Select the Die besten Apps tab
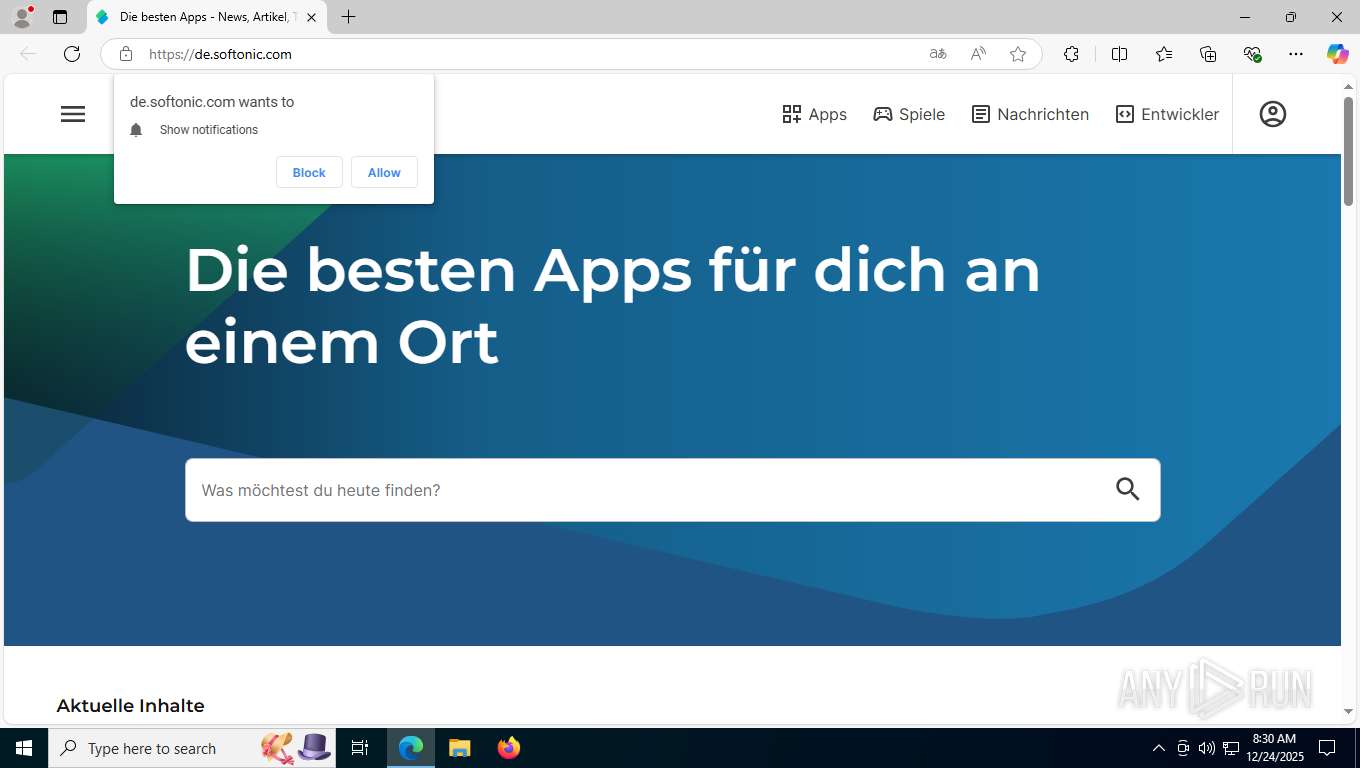 coord(207,17)
